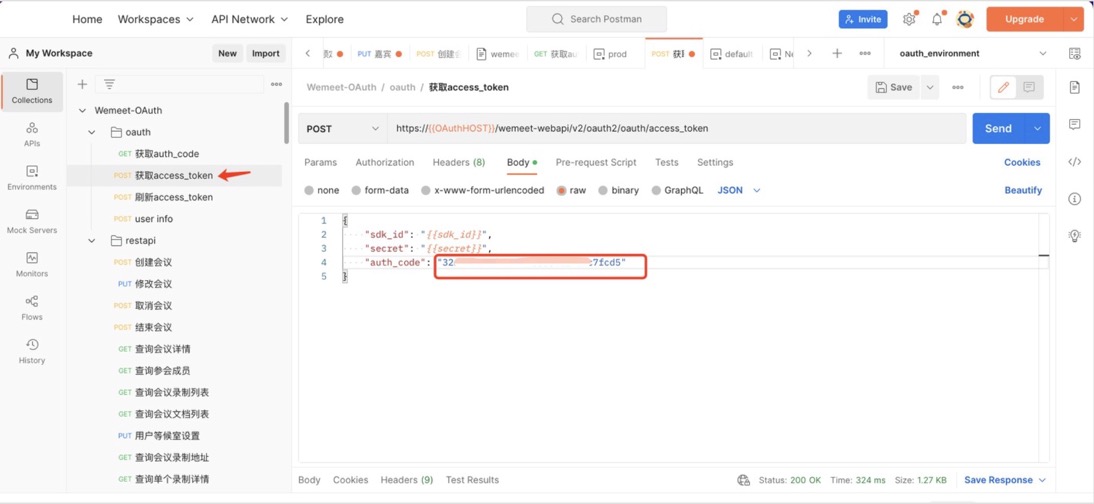Click the request URL field
Screen dimensions: 1094x504
click(677, 128)
